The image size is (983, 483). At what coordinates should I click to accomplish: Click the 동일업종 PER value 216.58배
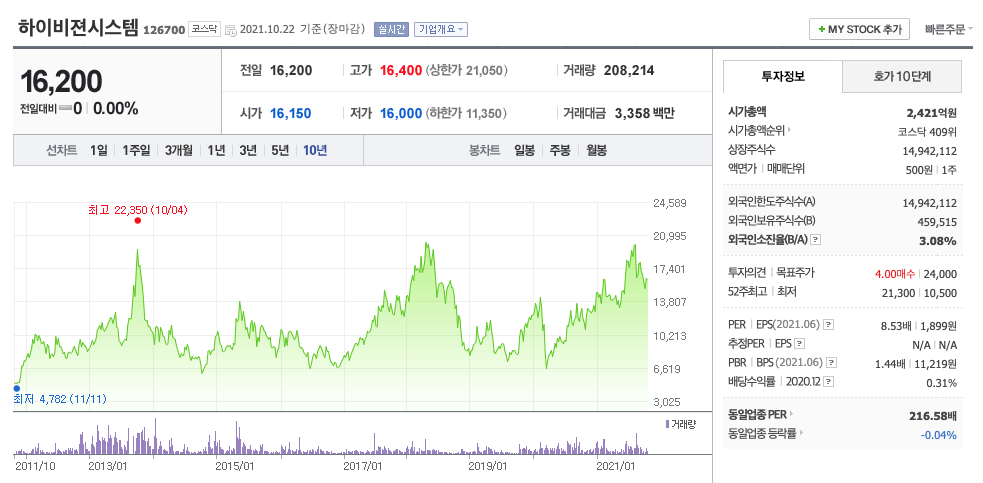click(x=933, y=416)
